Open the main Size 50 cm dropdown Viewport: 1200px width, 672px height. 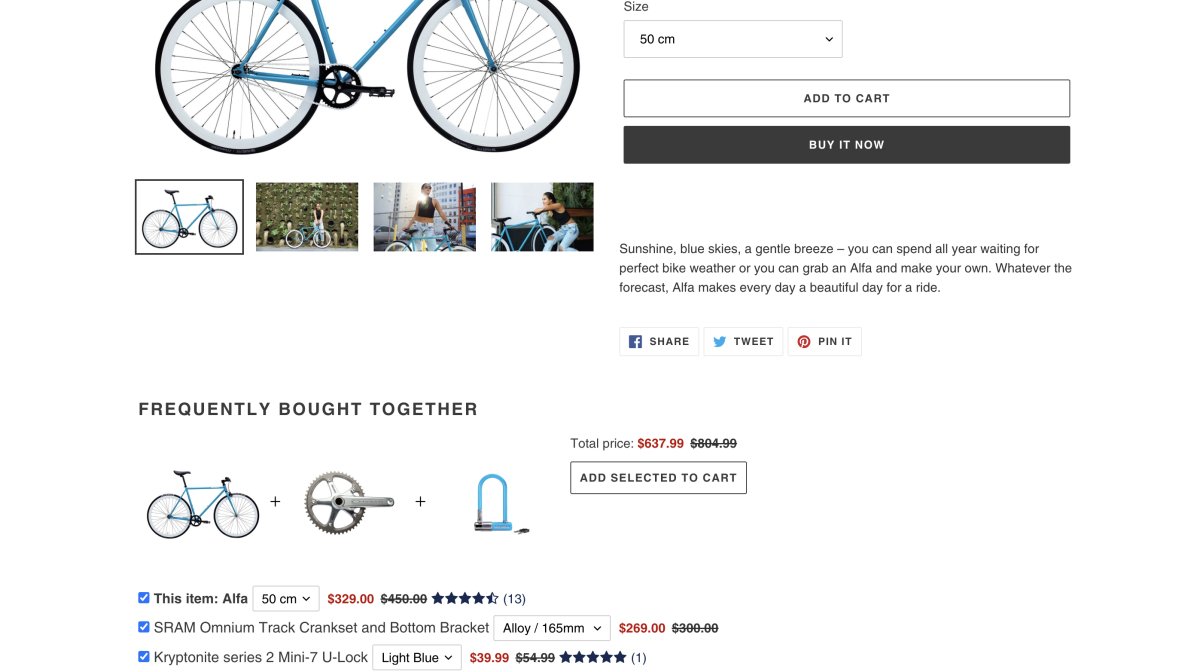tap(733, 39)
